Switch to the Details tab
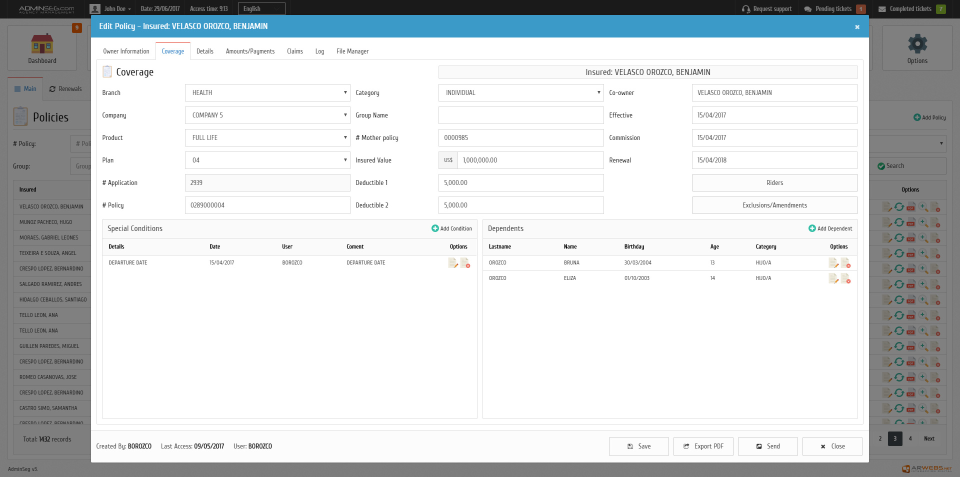This screenshot has width=960, height=477. (x=204, y=51)
